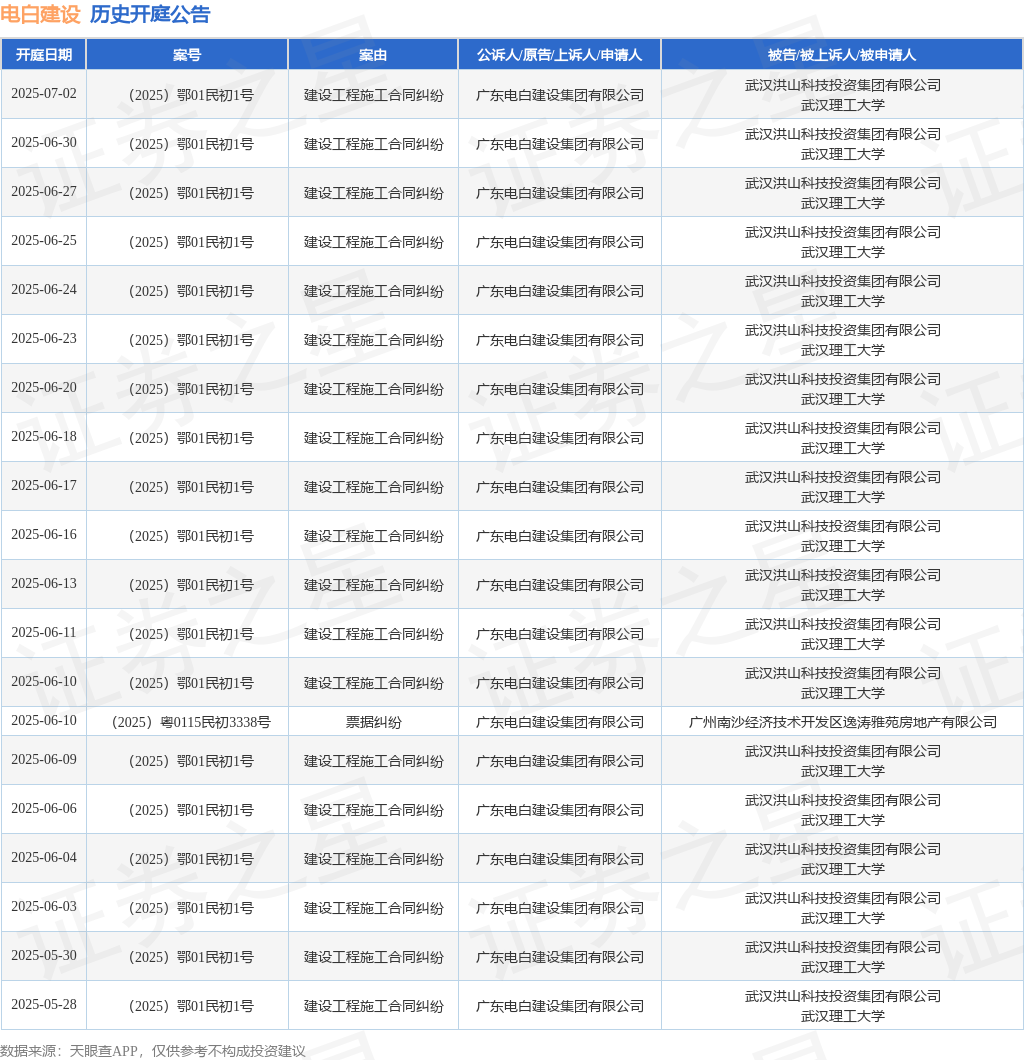Click plaintiff in the 票据纠纷 row

pos(560,722)
